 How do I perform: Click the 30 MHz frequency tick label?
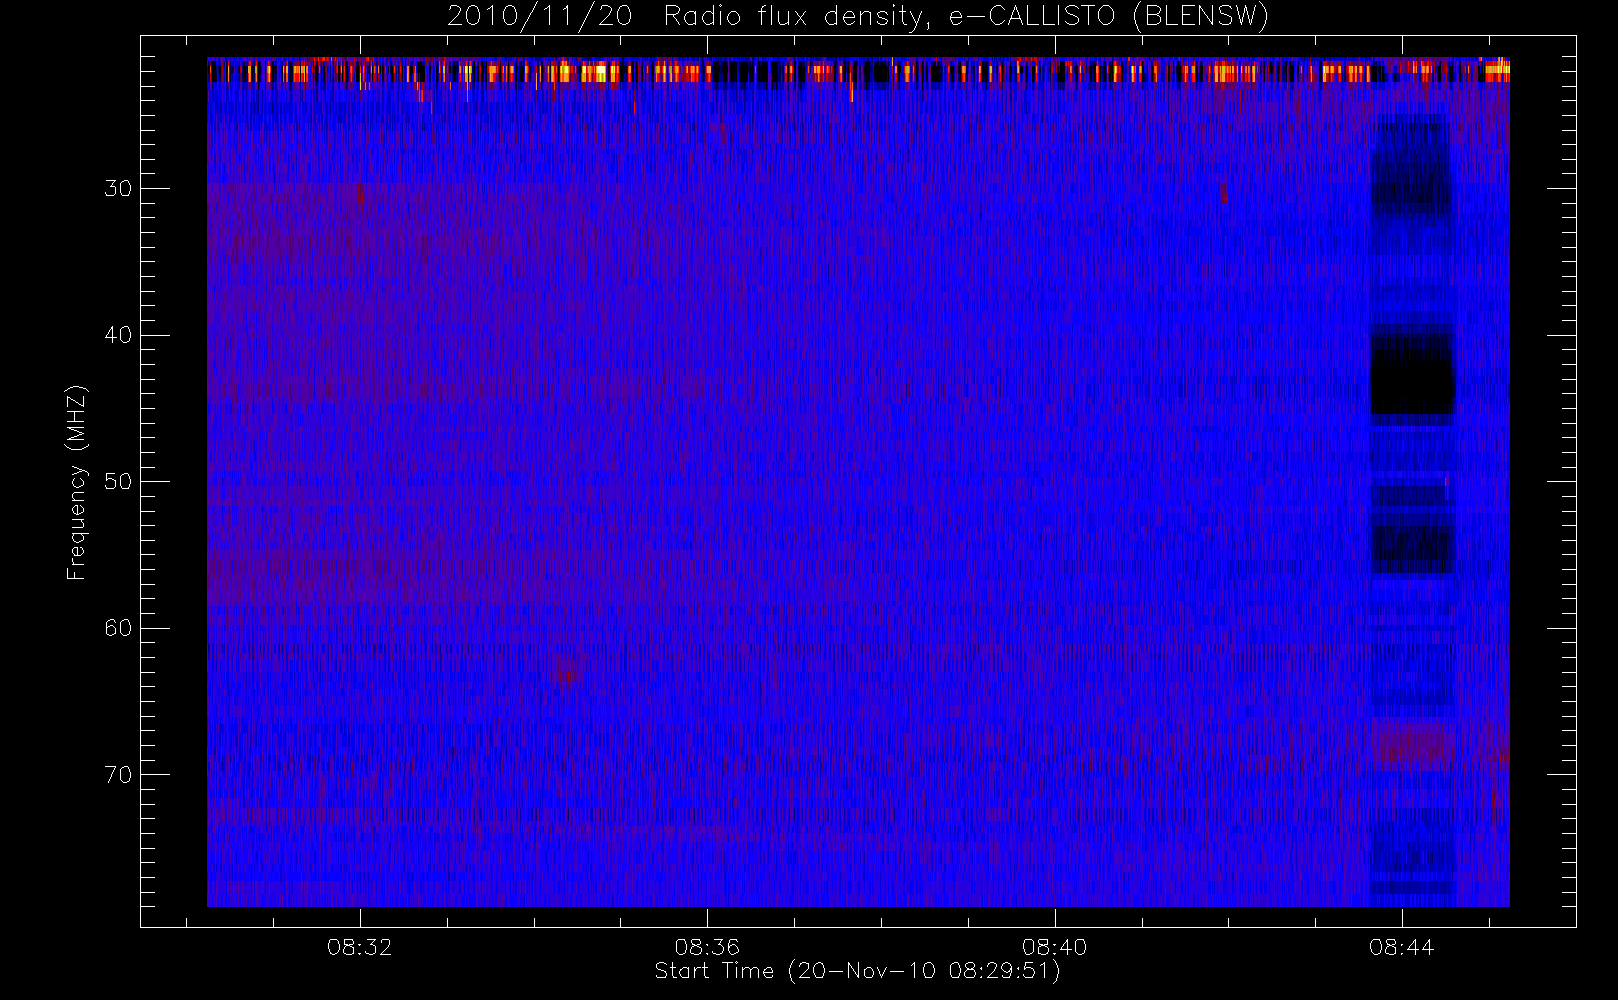pos(118,189)
